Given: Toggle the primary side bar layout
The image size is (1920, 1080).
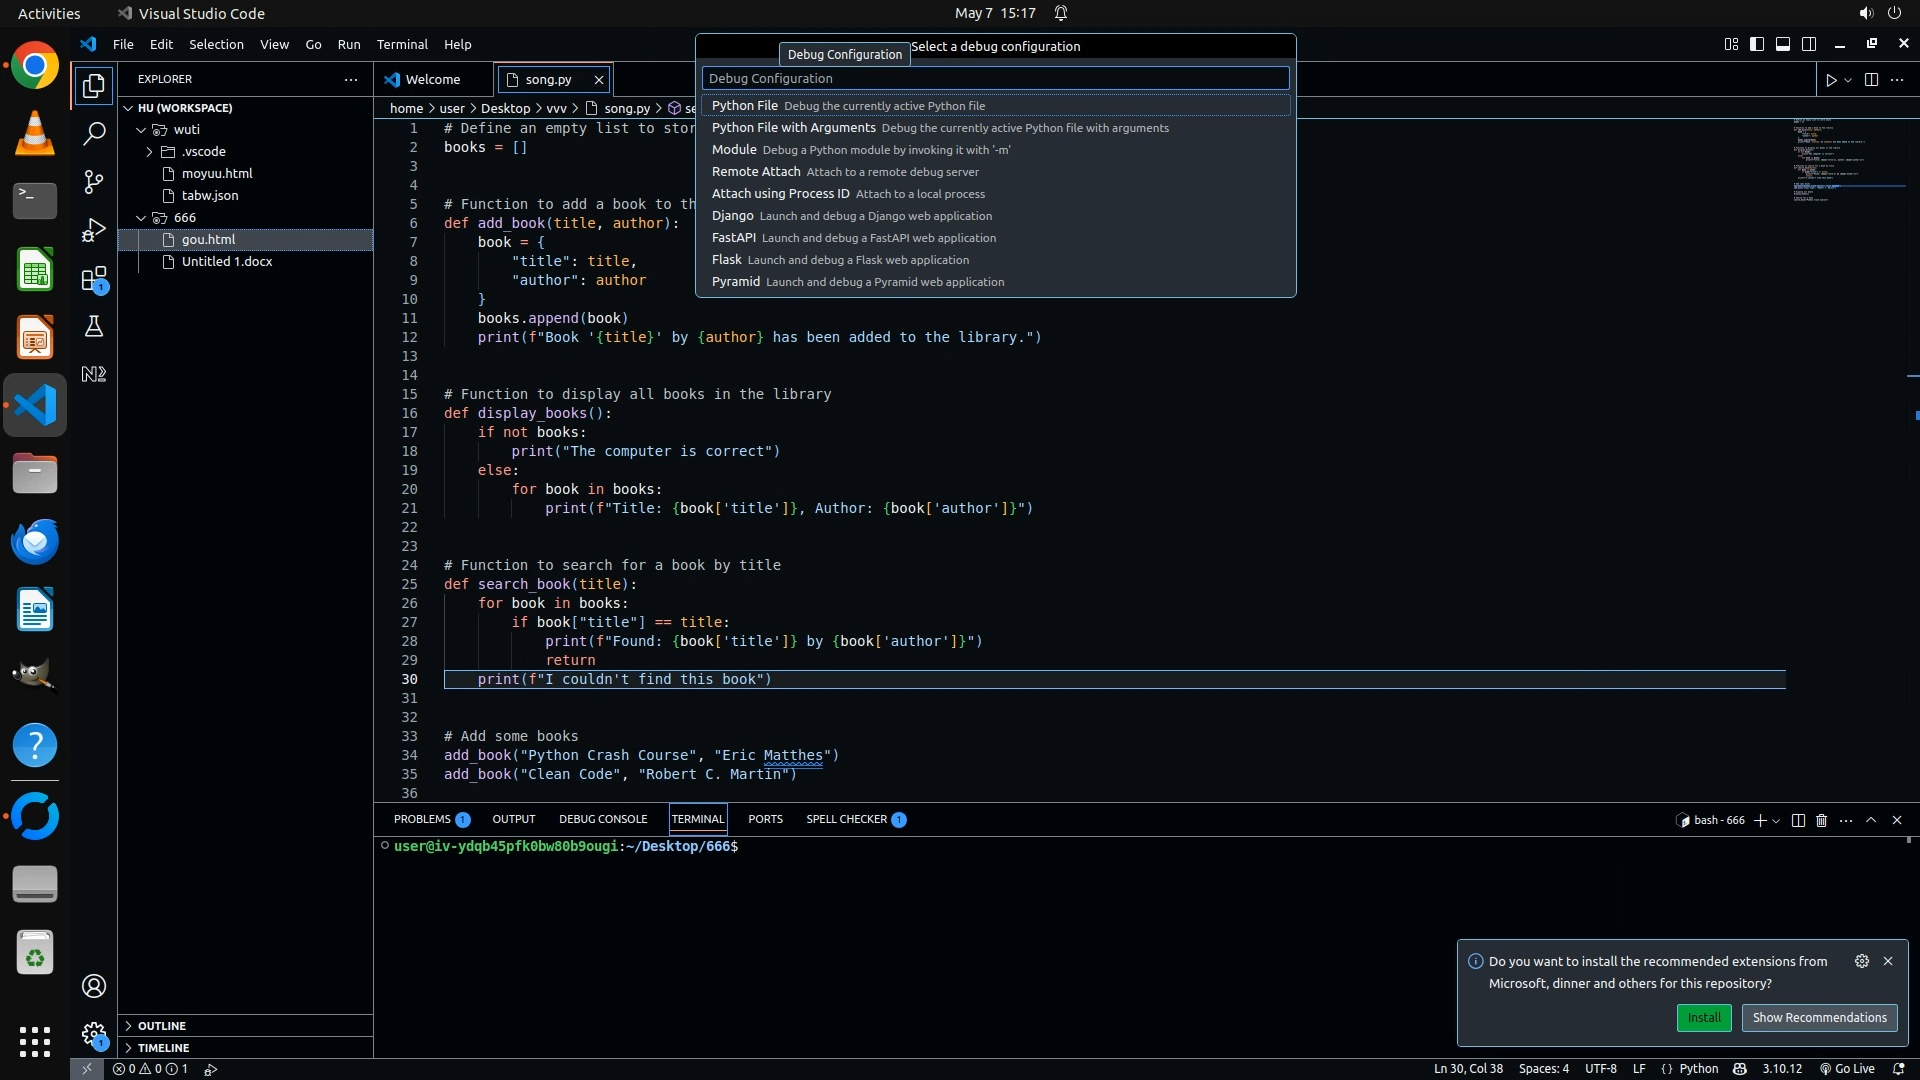Looking at the screenshot, I should click(1757, 44).
